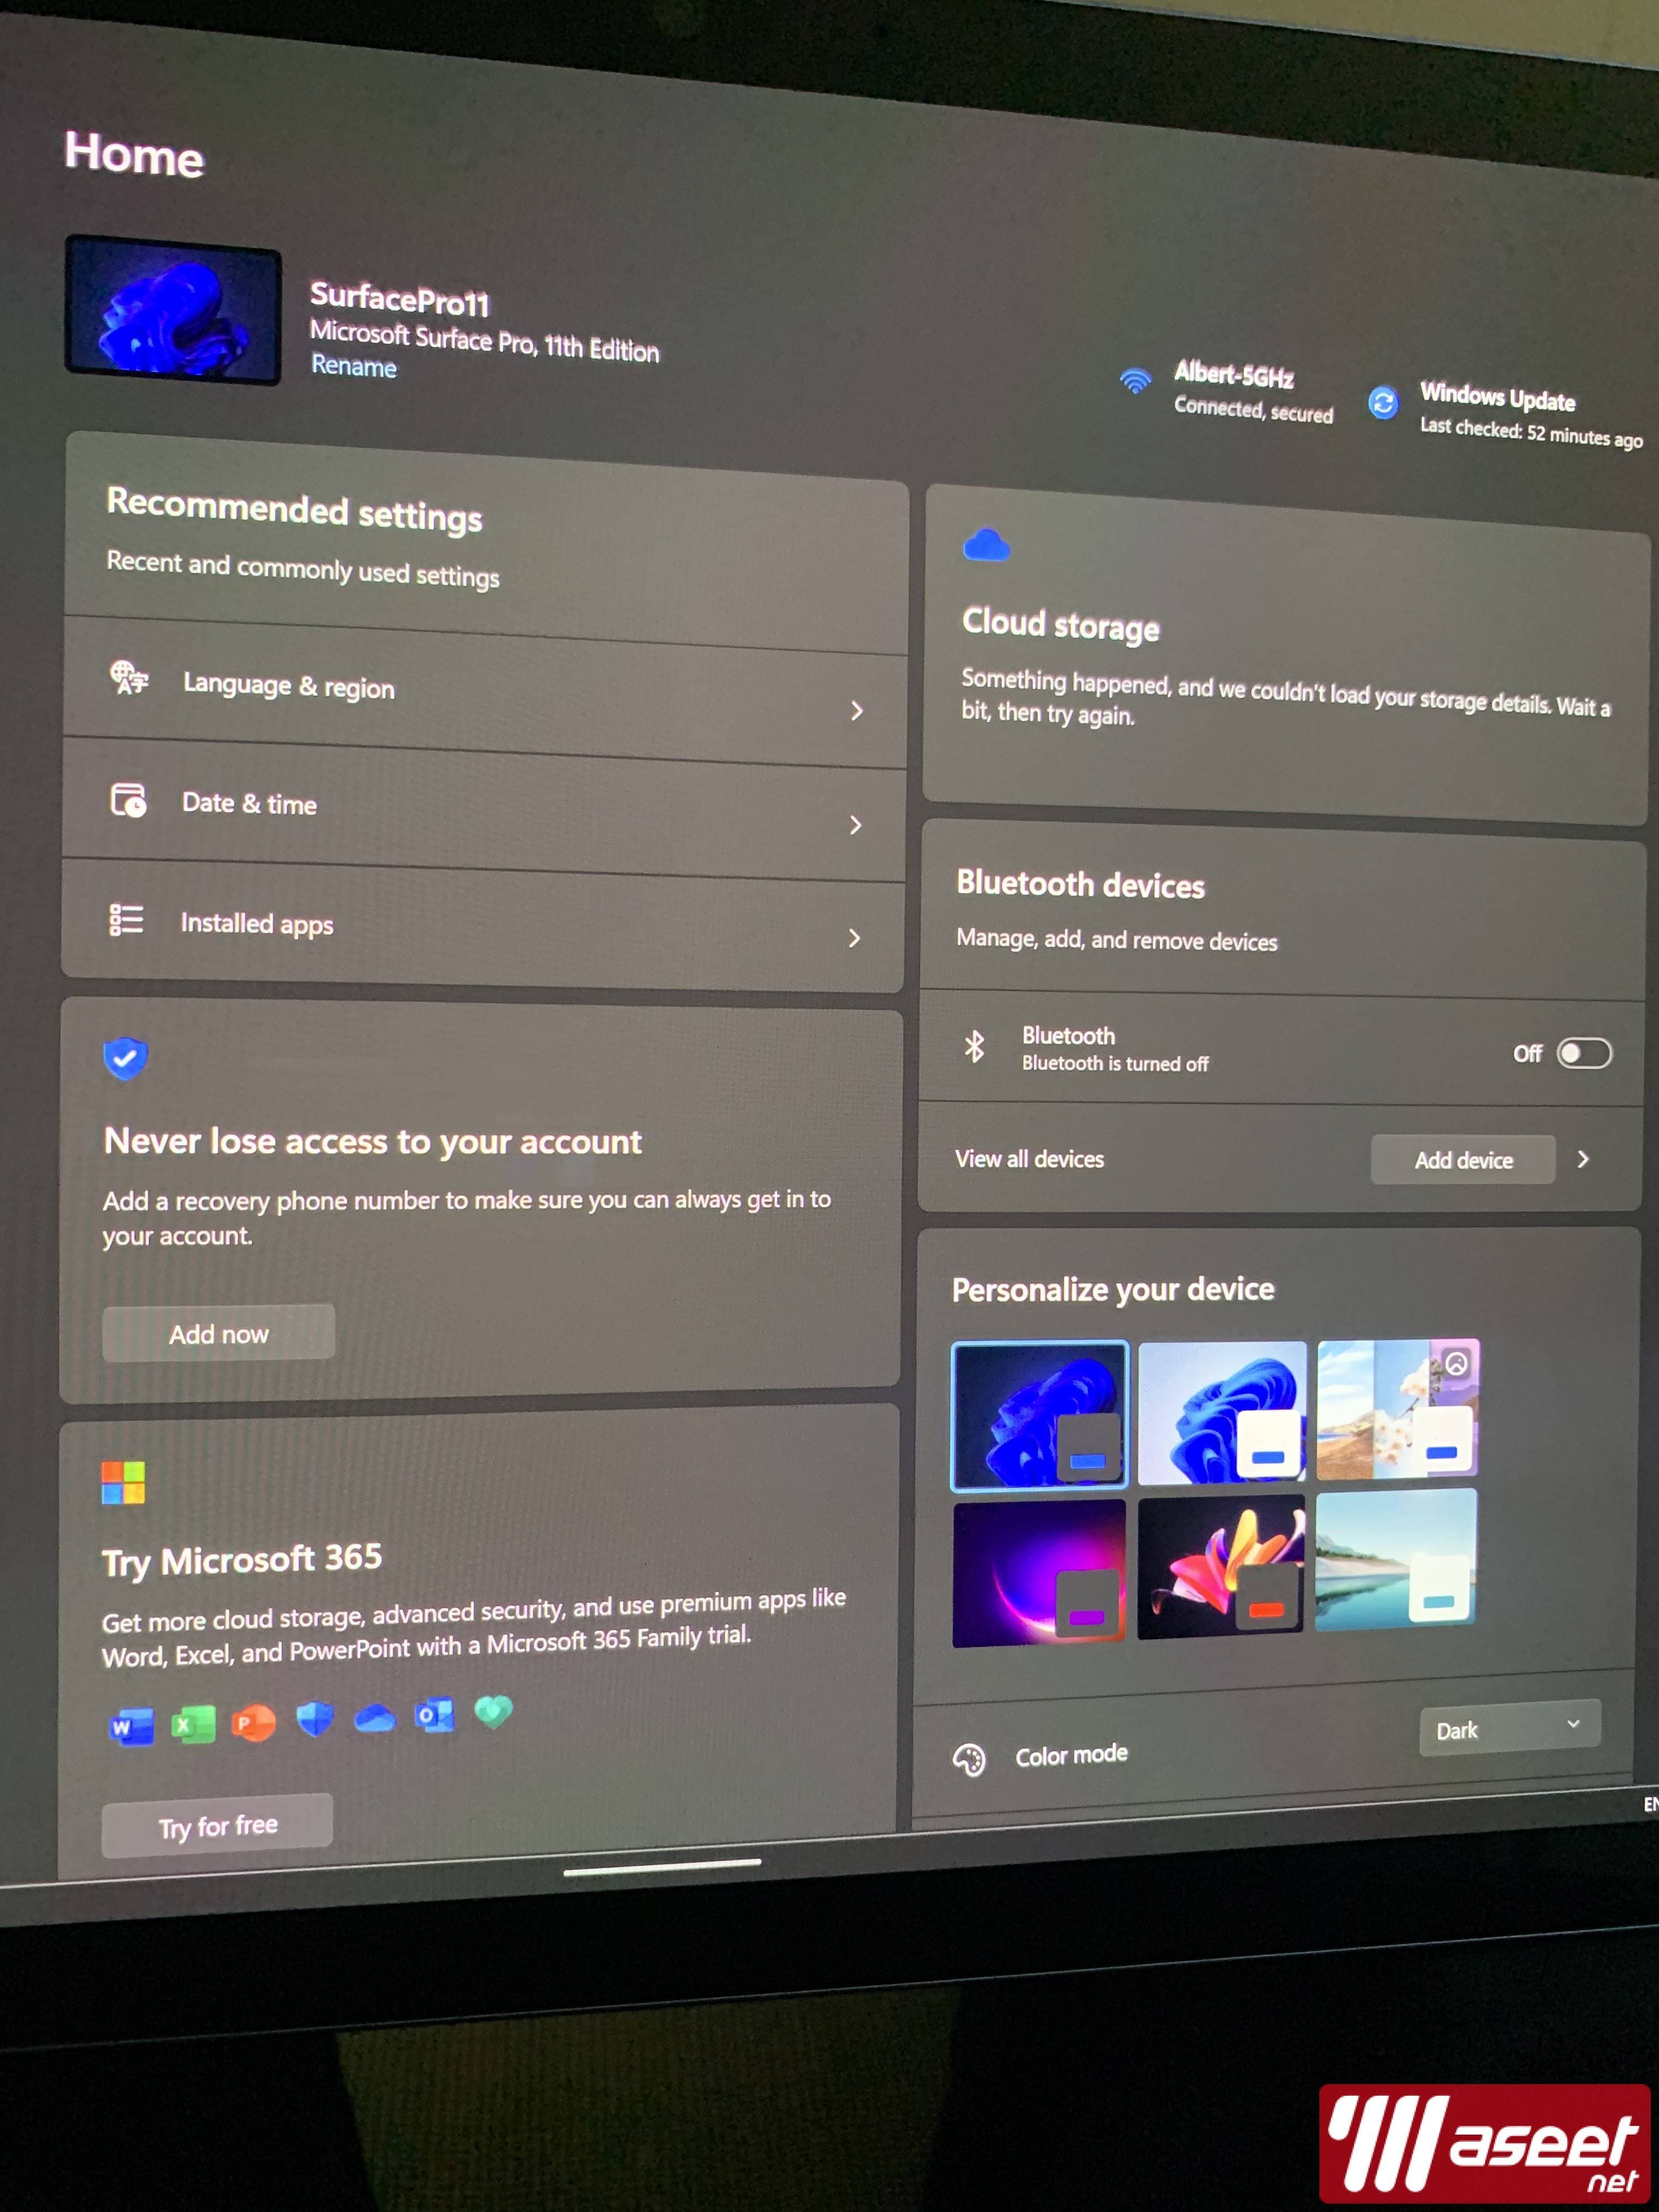Click the green heart Family Safety icon
The height and width of the screenshot is (2212, 1659).
[x=493, y=1711]
